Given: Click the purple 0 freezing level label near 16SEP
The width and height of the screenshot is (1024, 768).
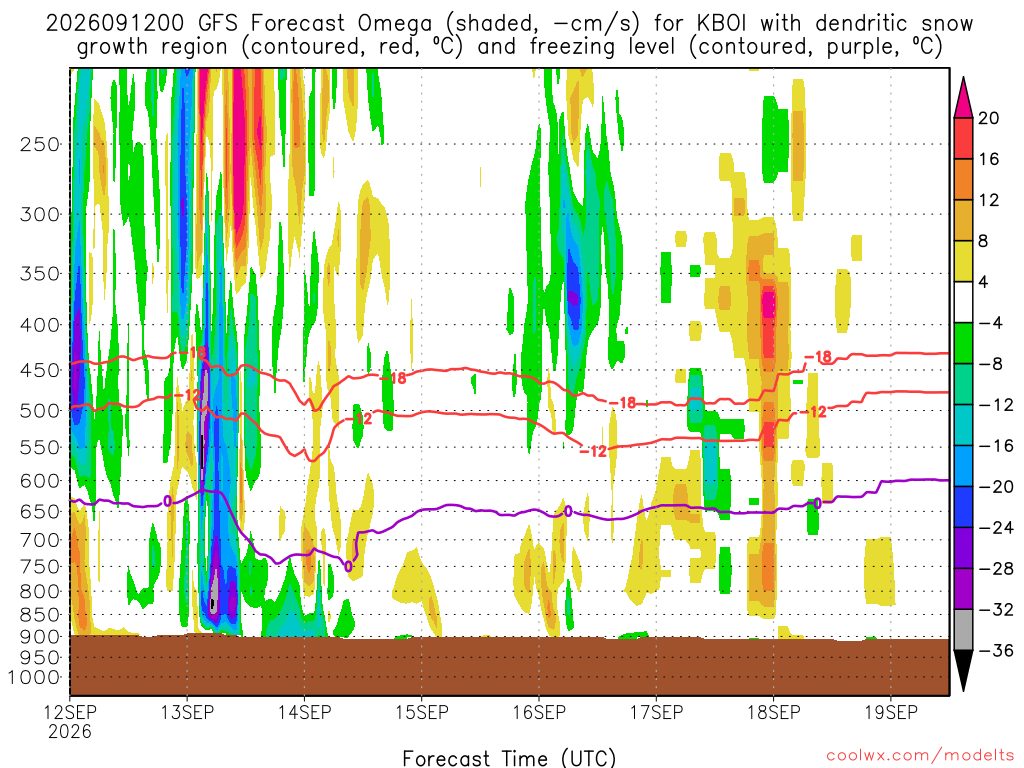Looking at the screenshot, I should (568, 511).
